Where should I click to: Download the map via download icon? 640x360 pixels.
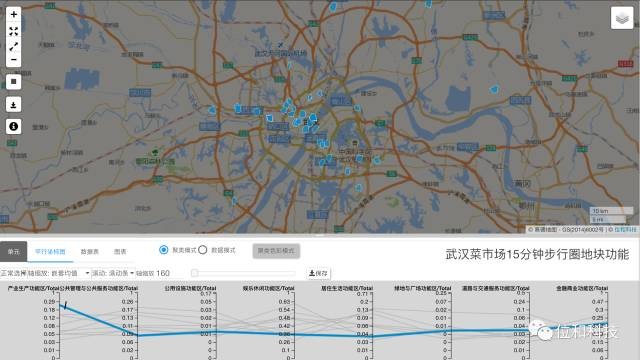(x=13, y=104)
